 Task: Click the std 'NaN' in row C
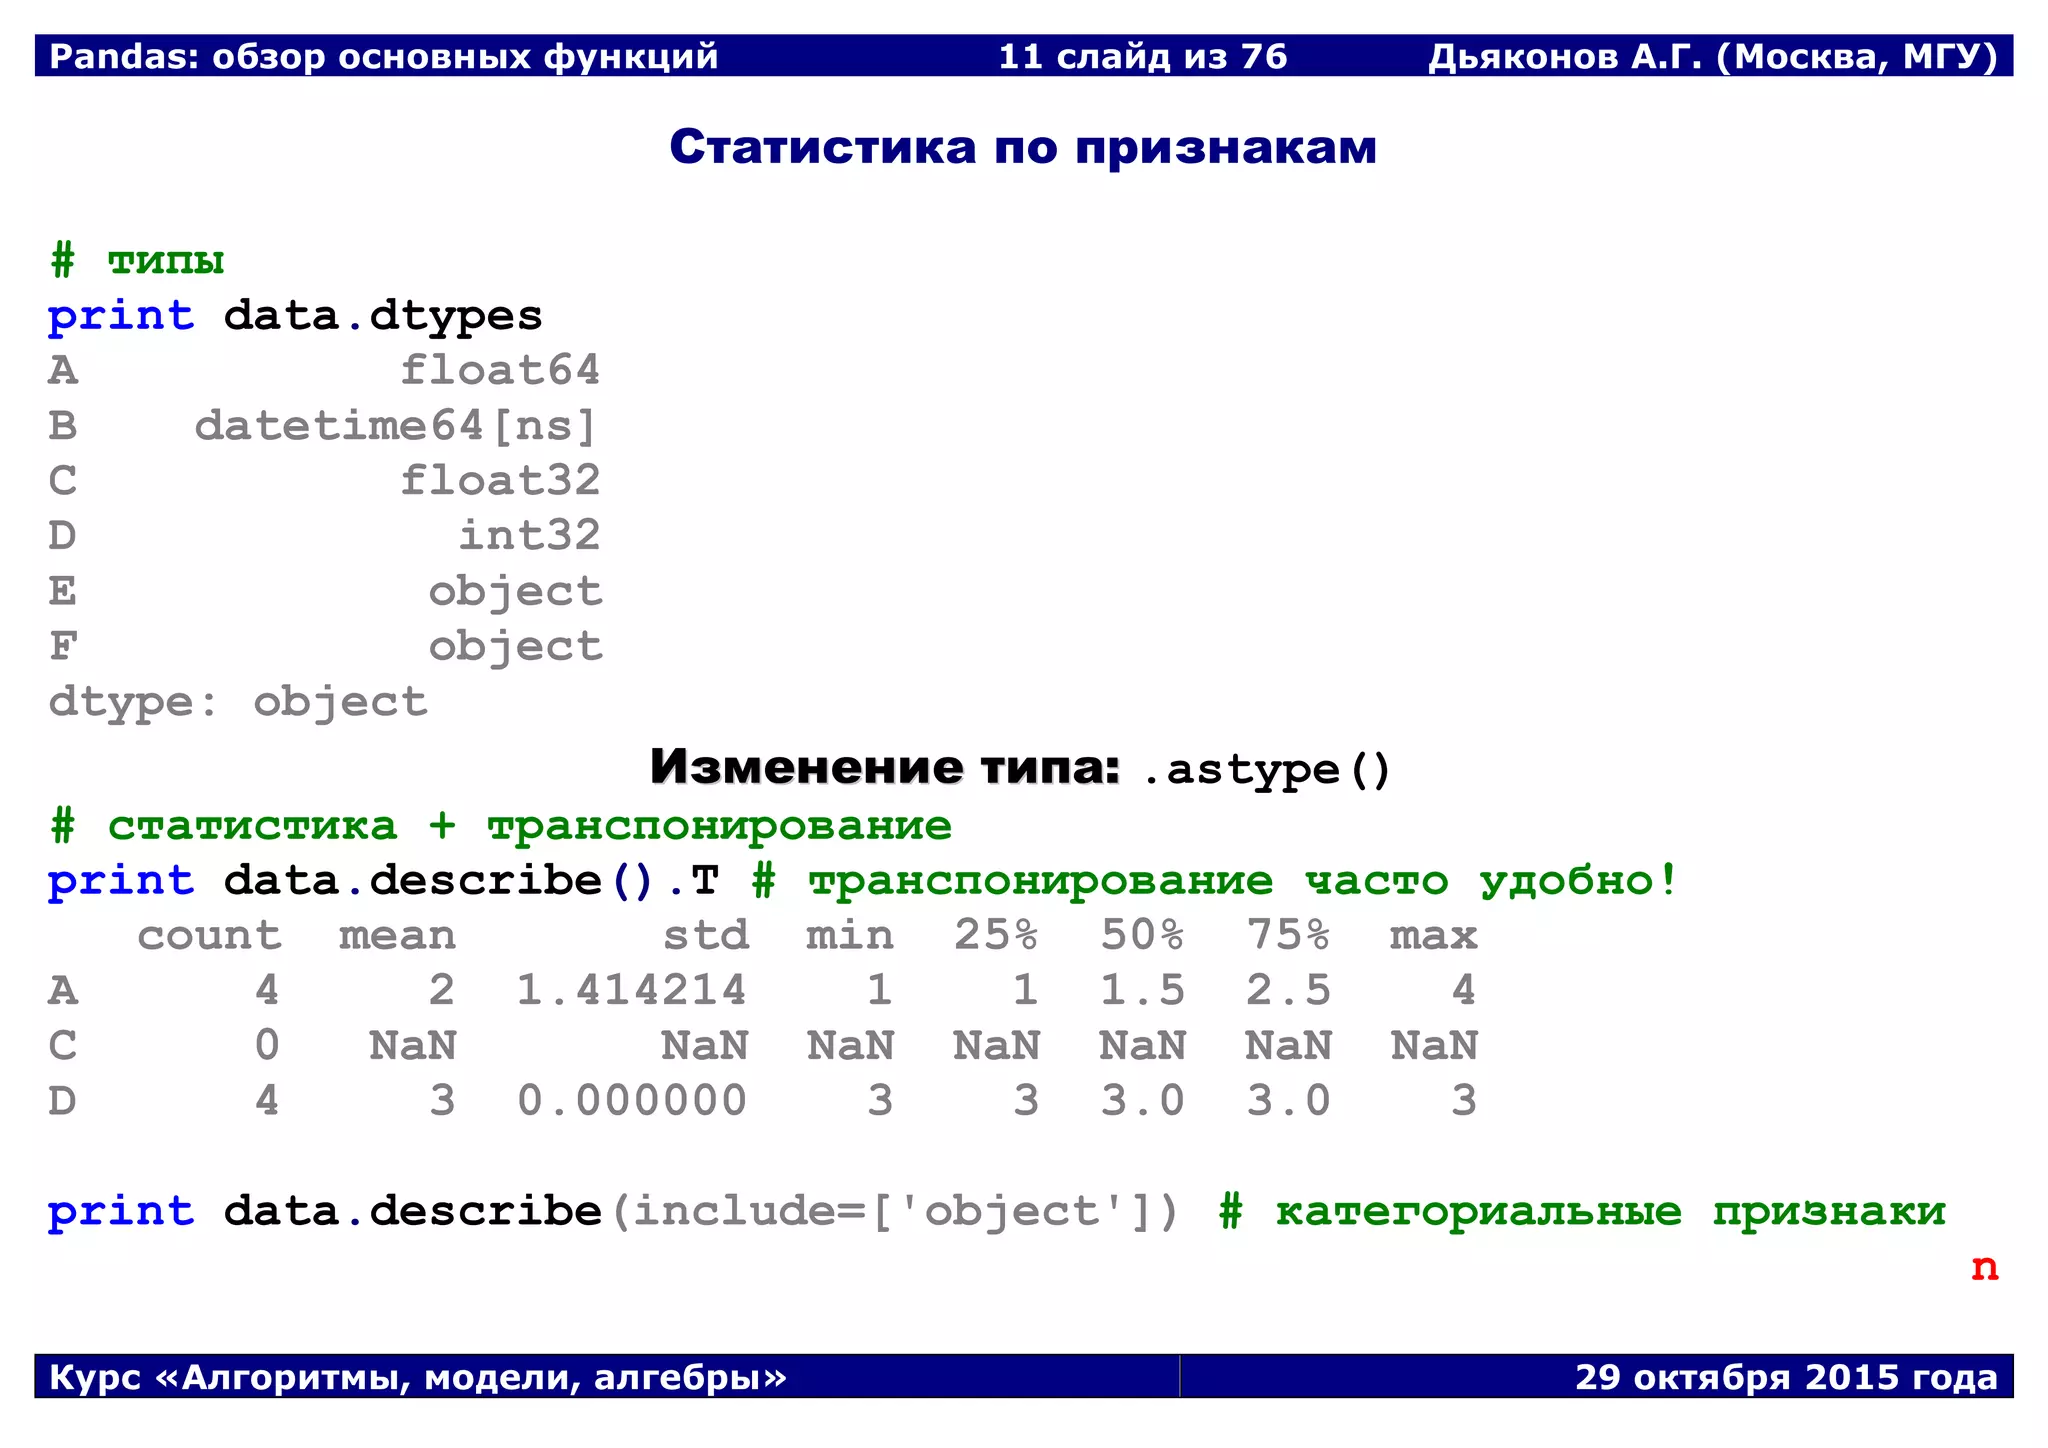pos(705,1046)
